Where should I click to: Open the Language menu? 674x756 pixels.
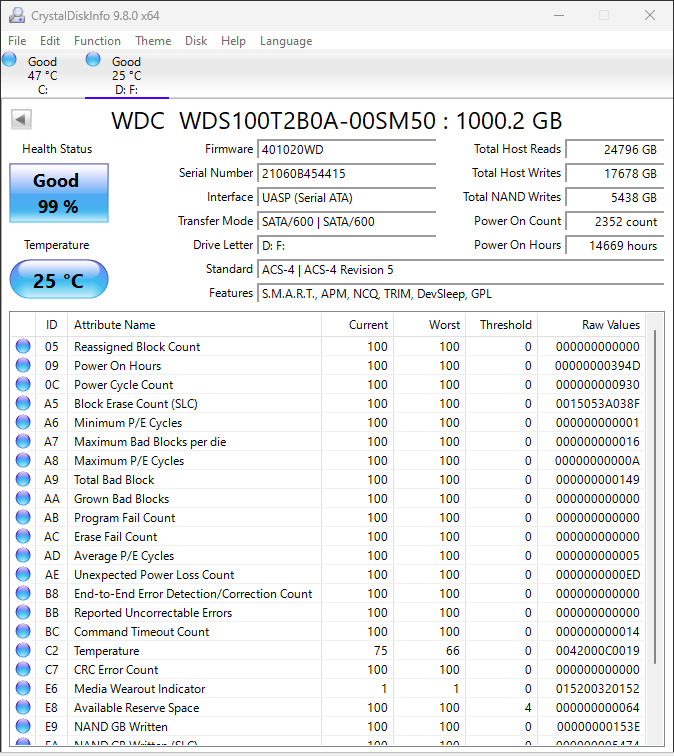pyautogui.click(x=286, y=41)
